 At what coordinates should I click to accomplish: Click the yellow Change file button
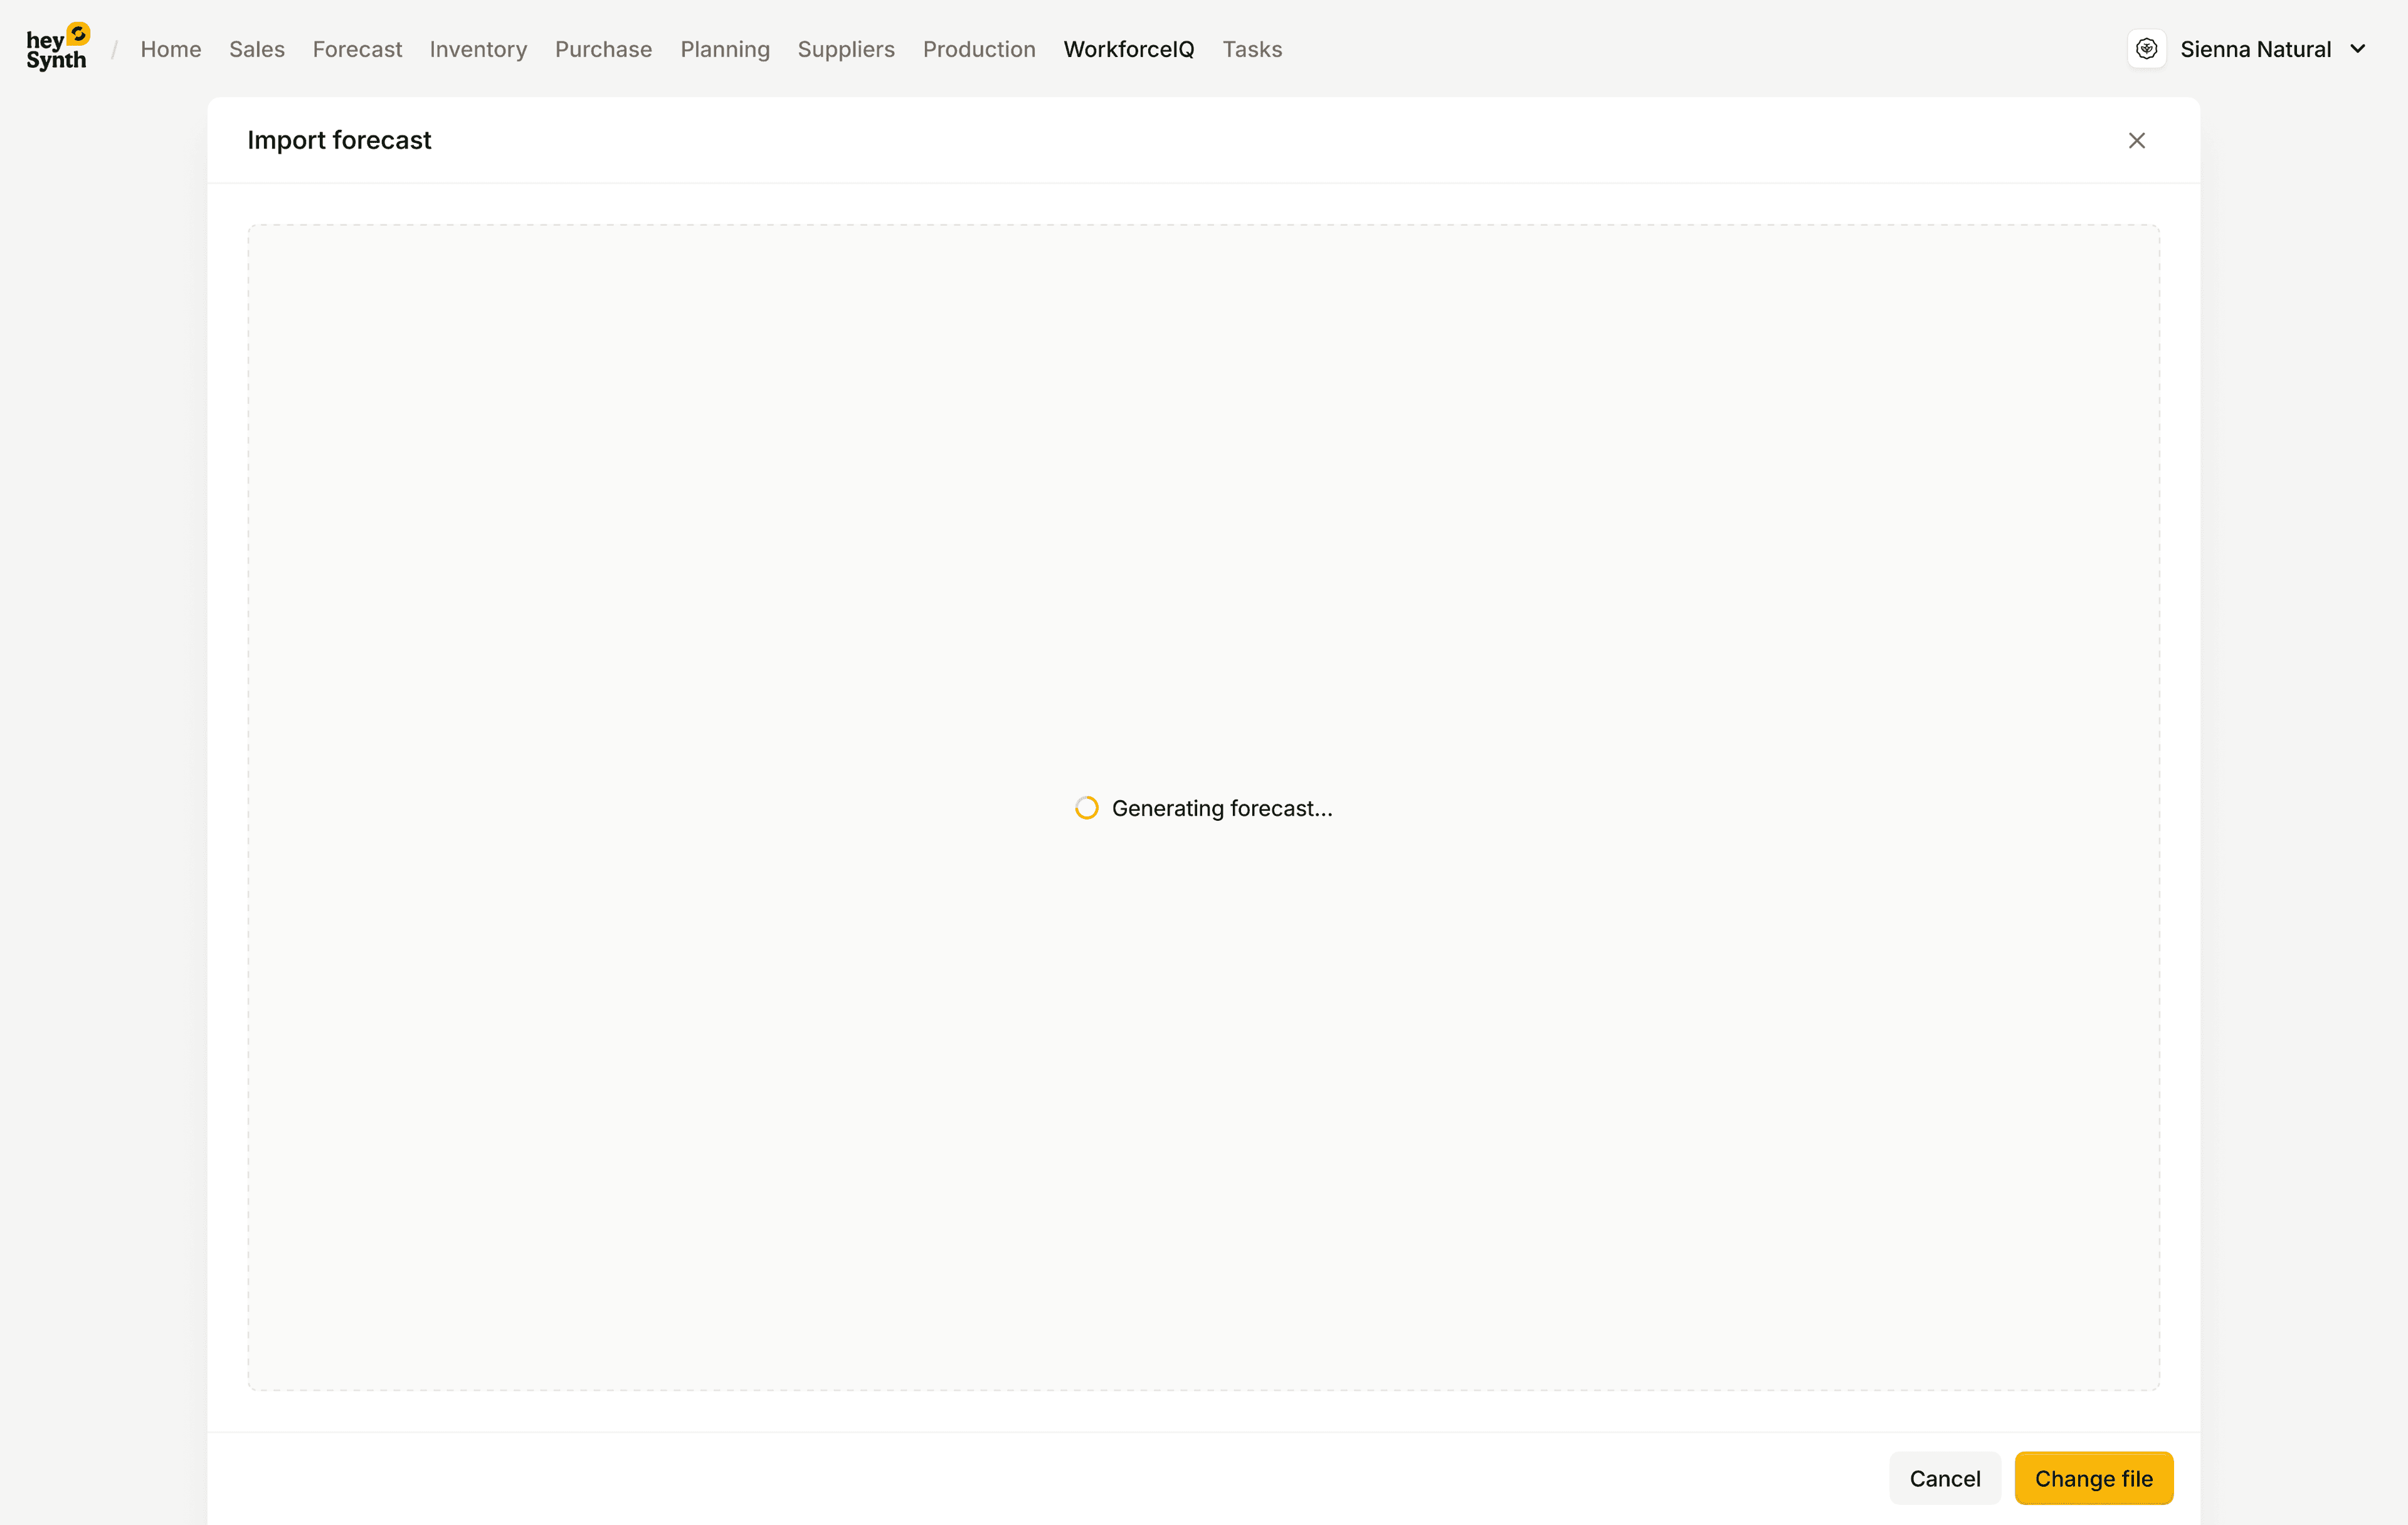click(2093, 1478)
